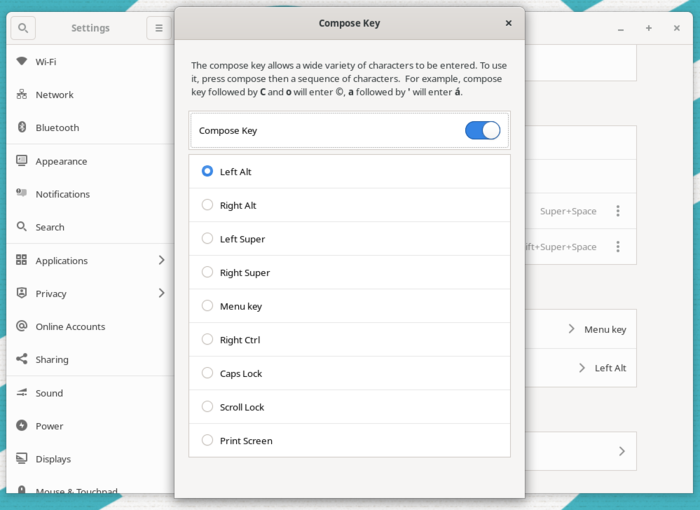Click the Online Accounts at-sign icon
The image size is (700, 510).
coord(21,326)
